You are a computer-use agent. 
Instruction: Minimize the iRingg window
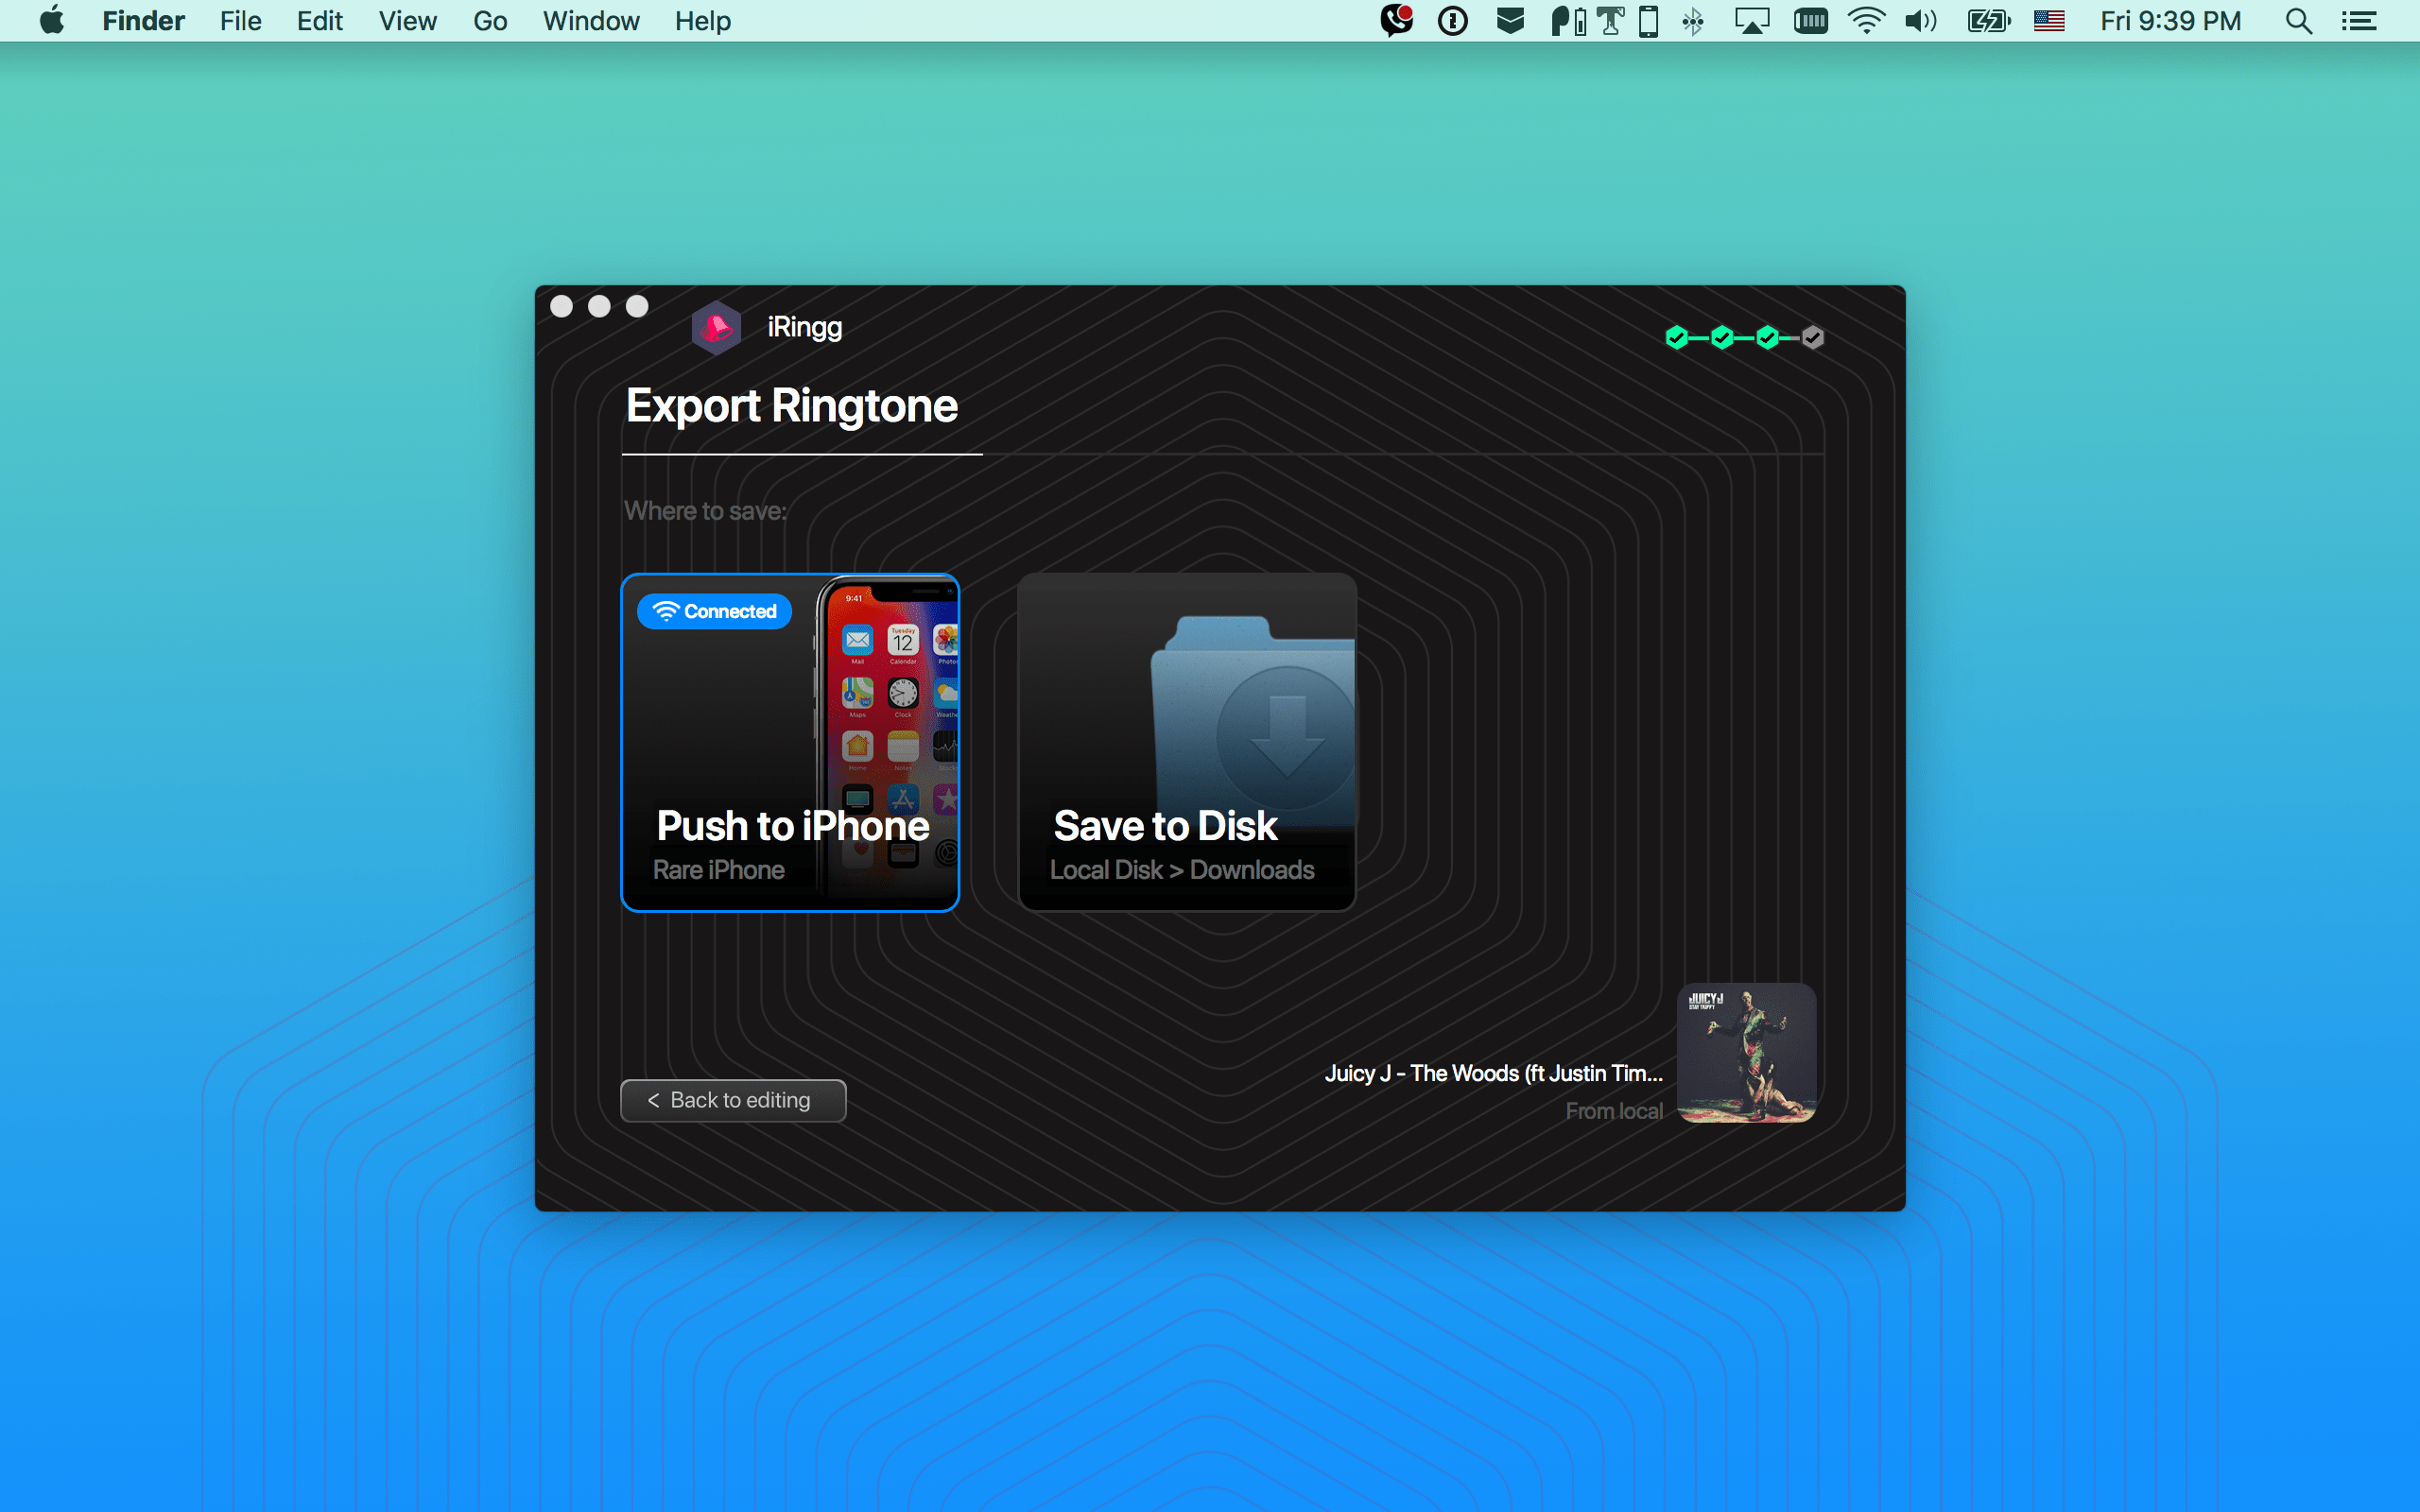coord(599,307)
